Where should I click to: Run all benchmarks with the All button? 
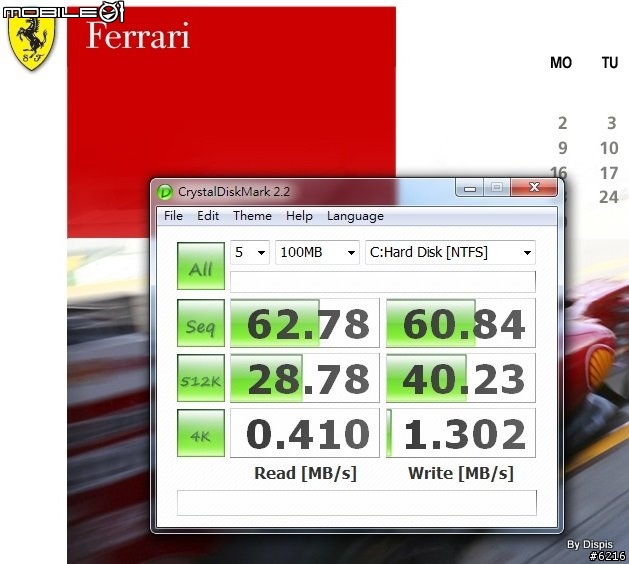(201, 266)
